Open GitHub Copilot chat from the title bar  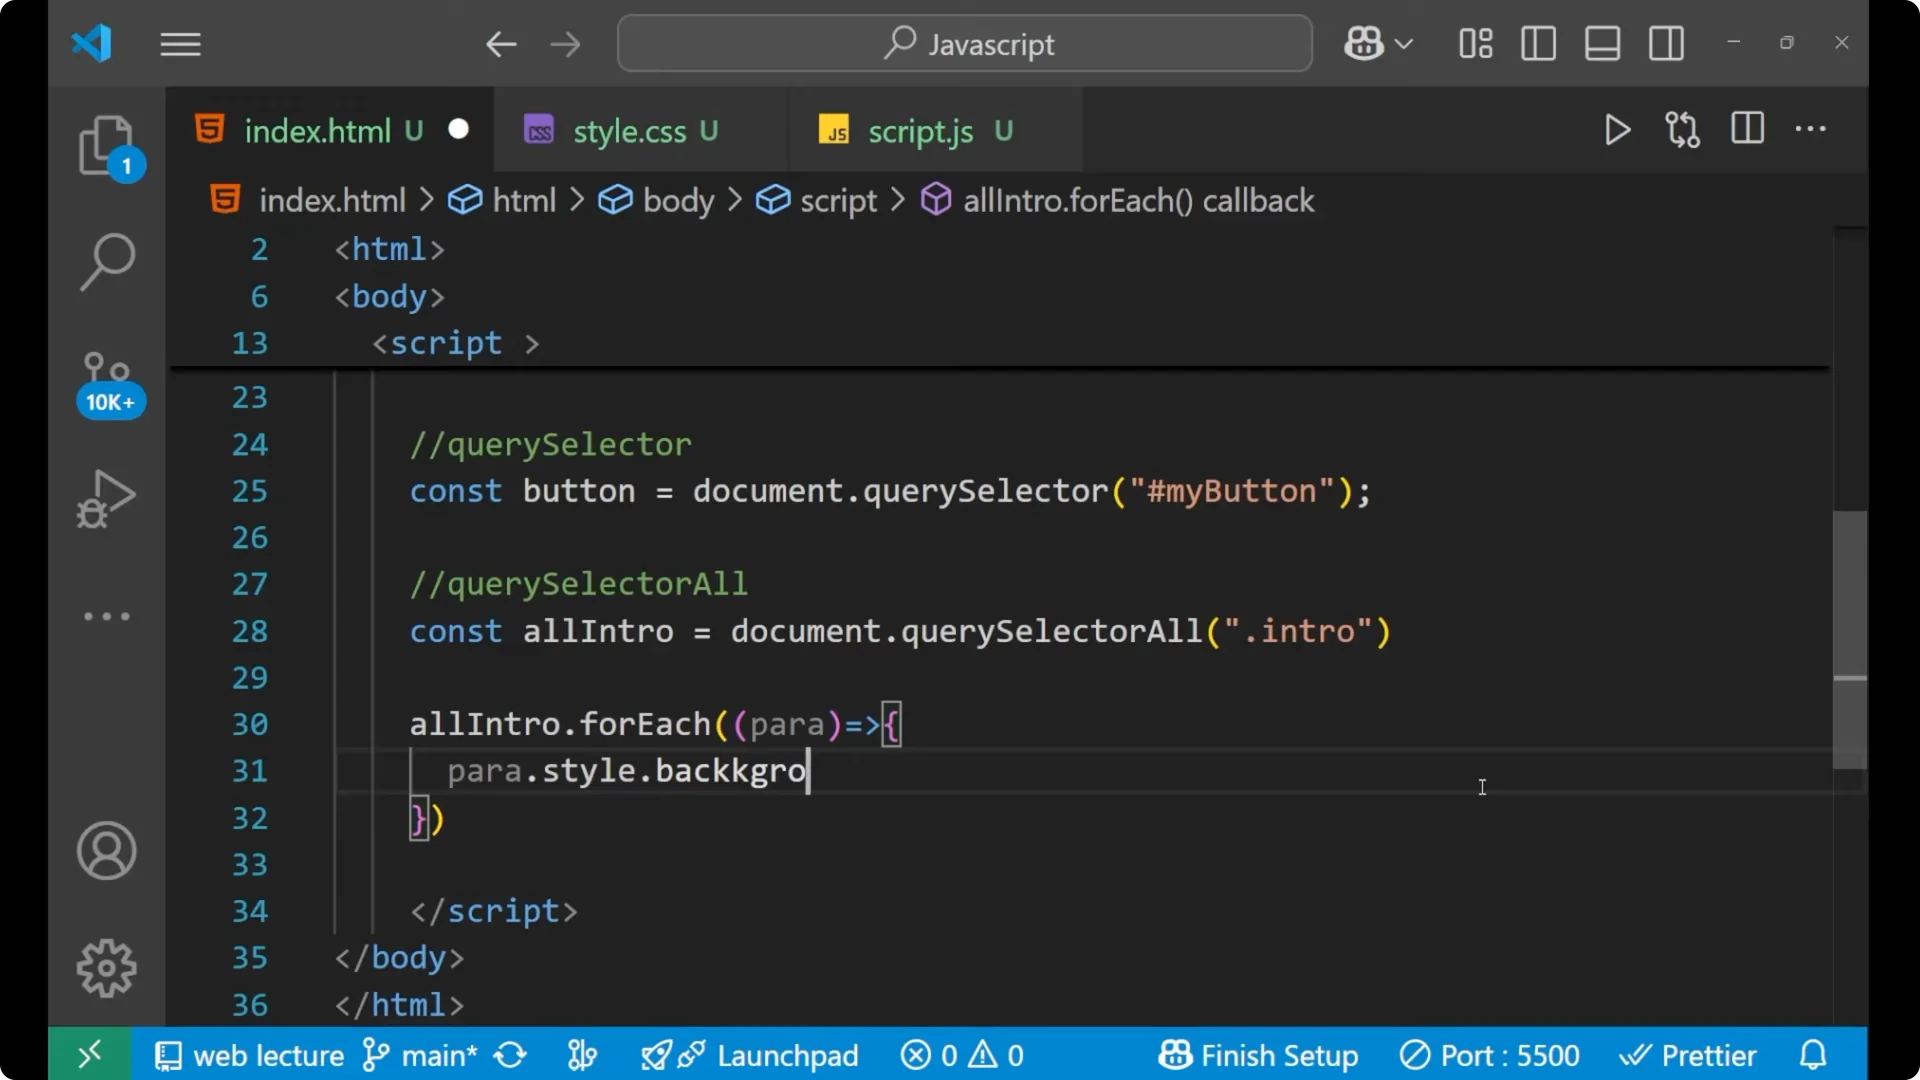point(1362,43)
